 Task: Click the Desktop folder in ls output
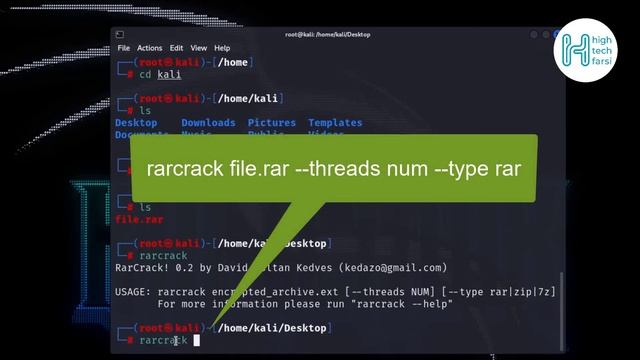pos(136,123)
